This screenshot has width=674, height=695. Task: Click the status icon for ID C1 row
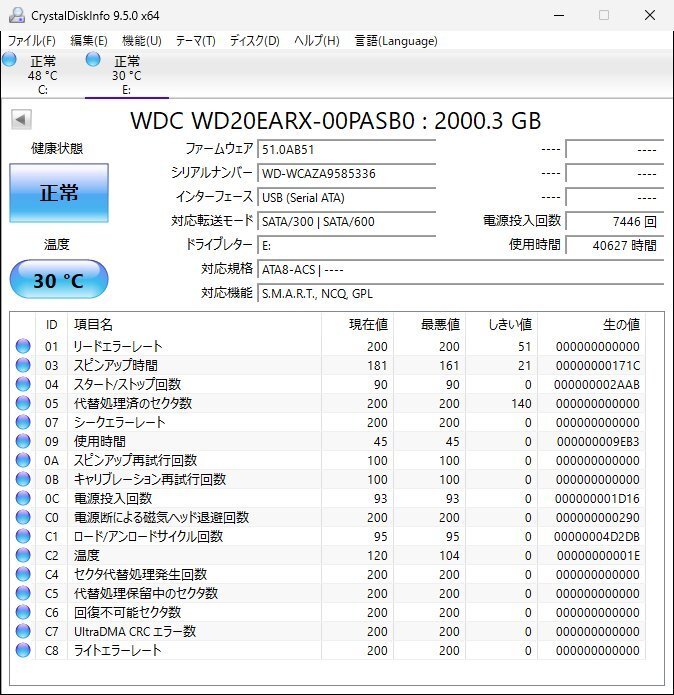pyautogui.click(x=23, y=536)
